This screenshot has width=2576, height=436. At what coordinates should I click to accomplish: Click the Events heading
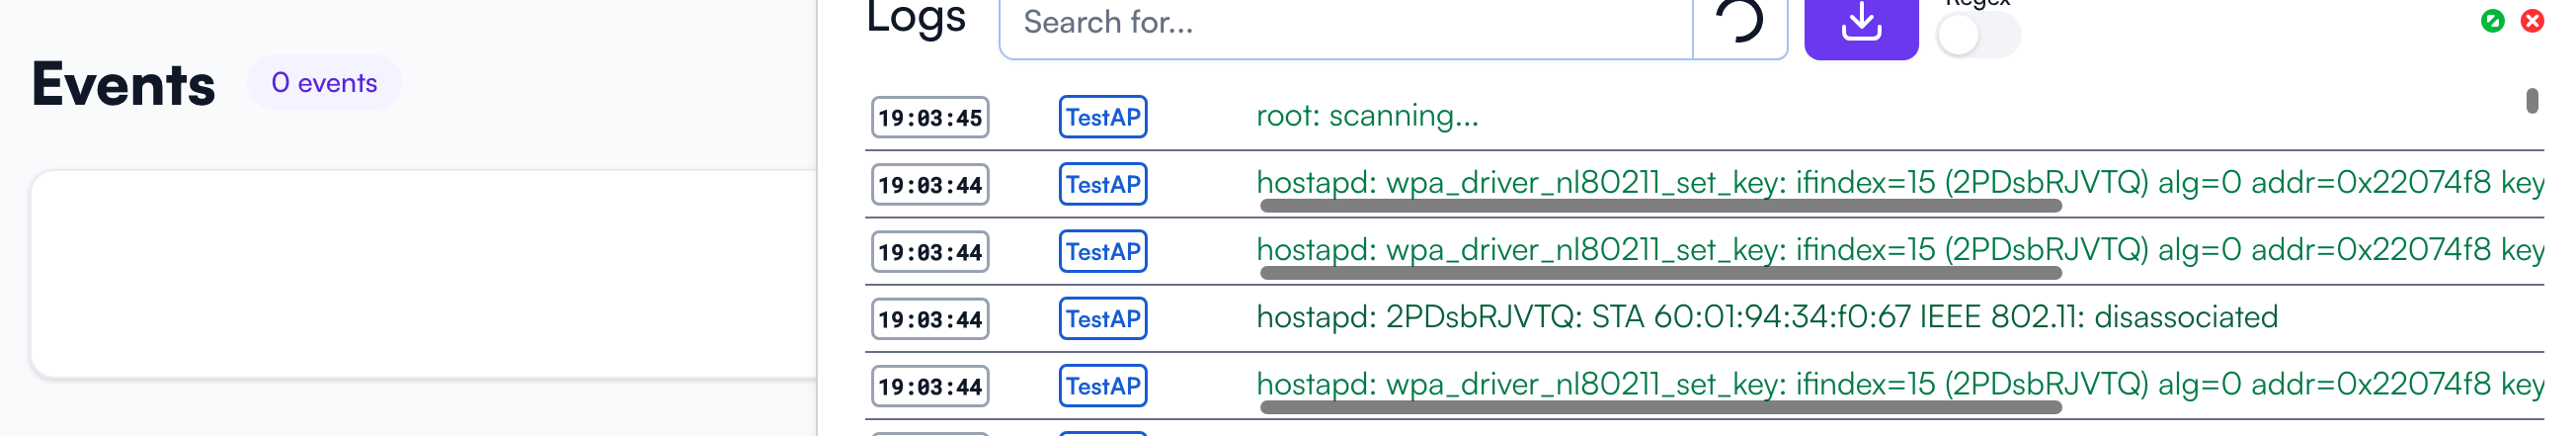[x=123, y=84]
